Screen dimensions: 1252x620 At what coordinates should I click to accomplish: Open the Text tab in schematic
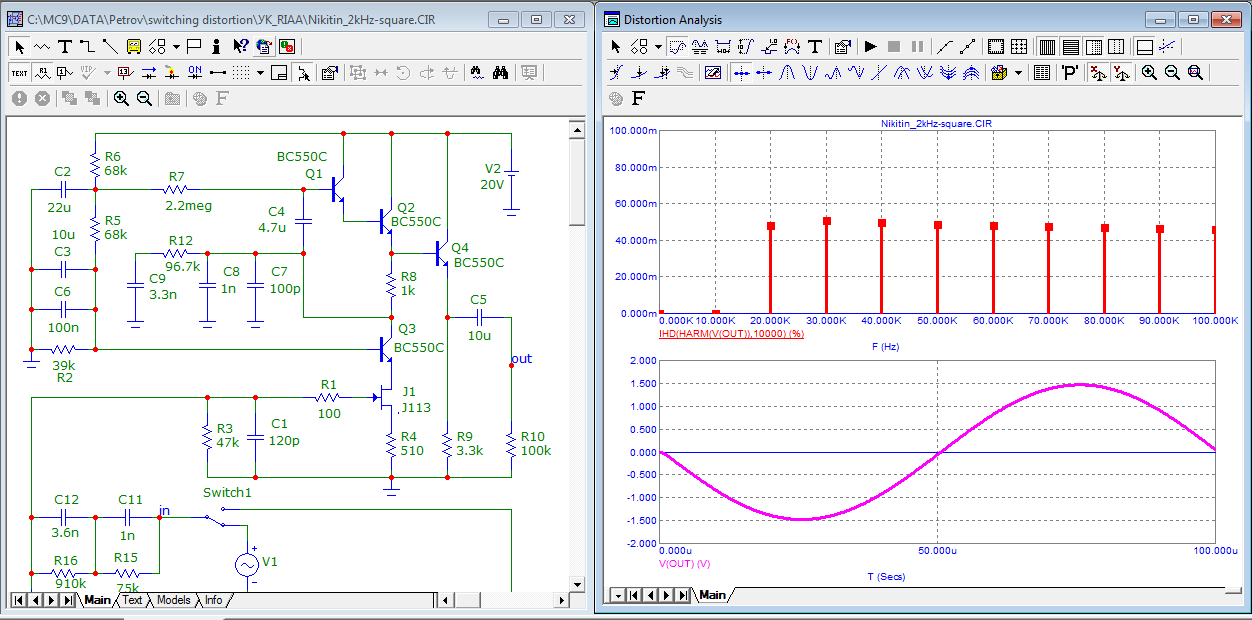tap(132, 600)
